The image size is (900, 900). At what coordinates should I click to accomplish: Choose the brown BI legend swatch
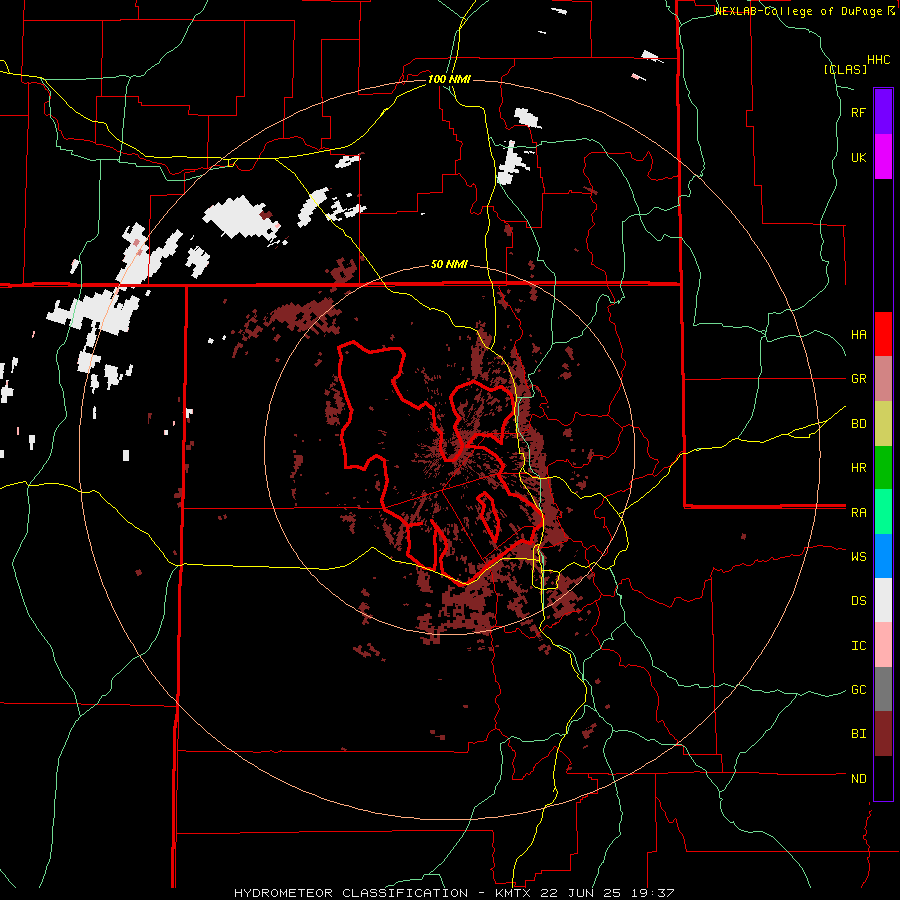pyautogui.click(x=883, y=734)
